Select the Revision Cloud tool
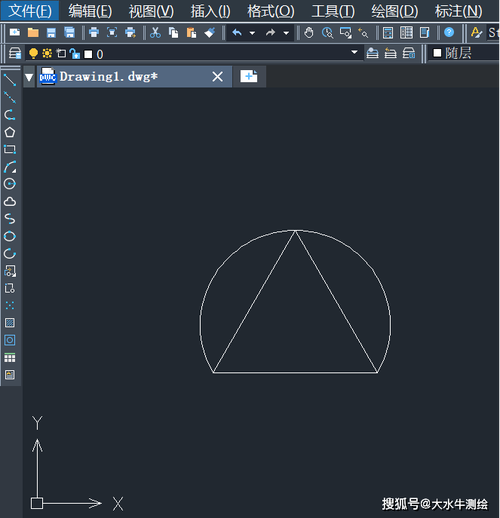The height and width of the screenshot is (518, 500). pos(10,201)
